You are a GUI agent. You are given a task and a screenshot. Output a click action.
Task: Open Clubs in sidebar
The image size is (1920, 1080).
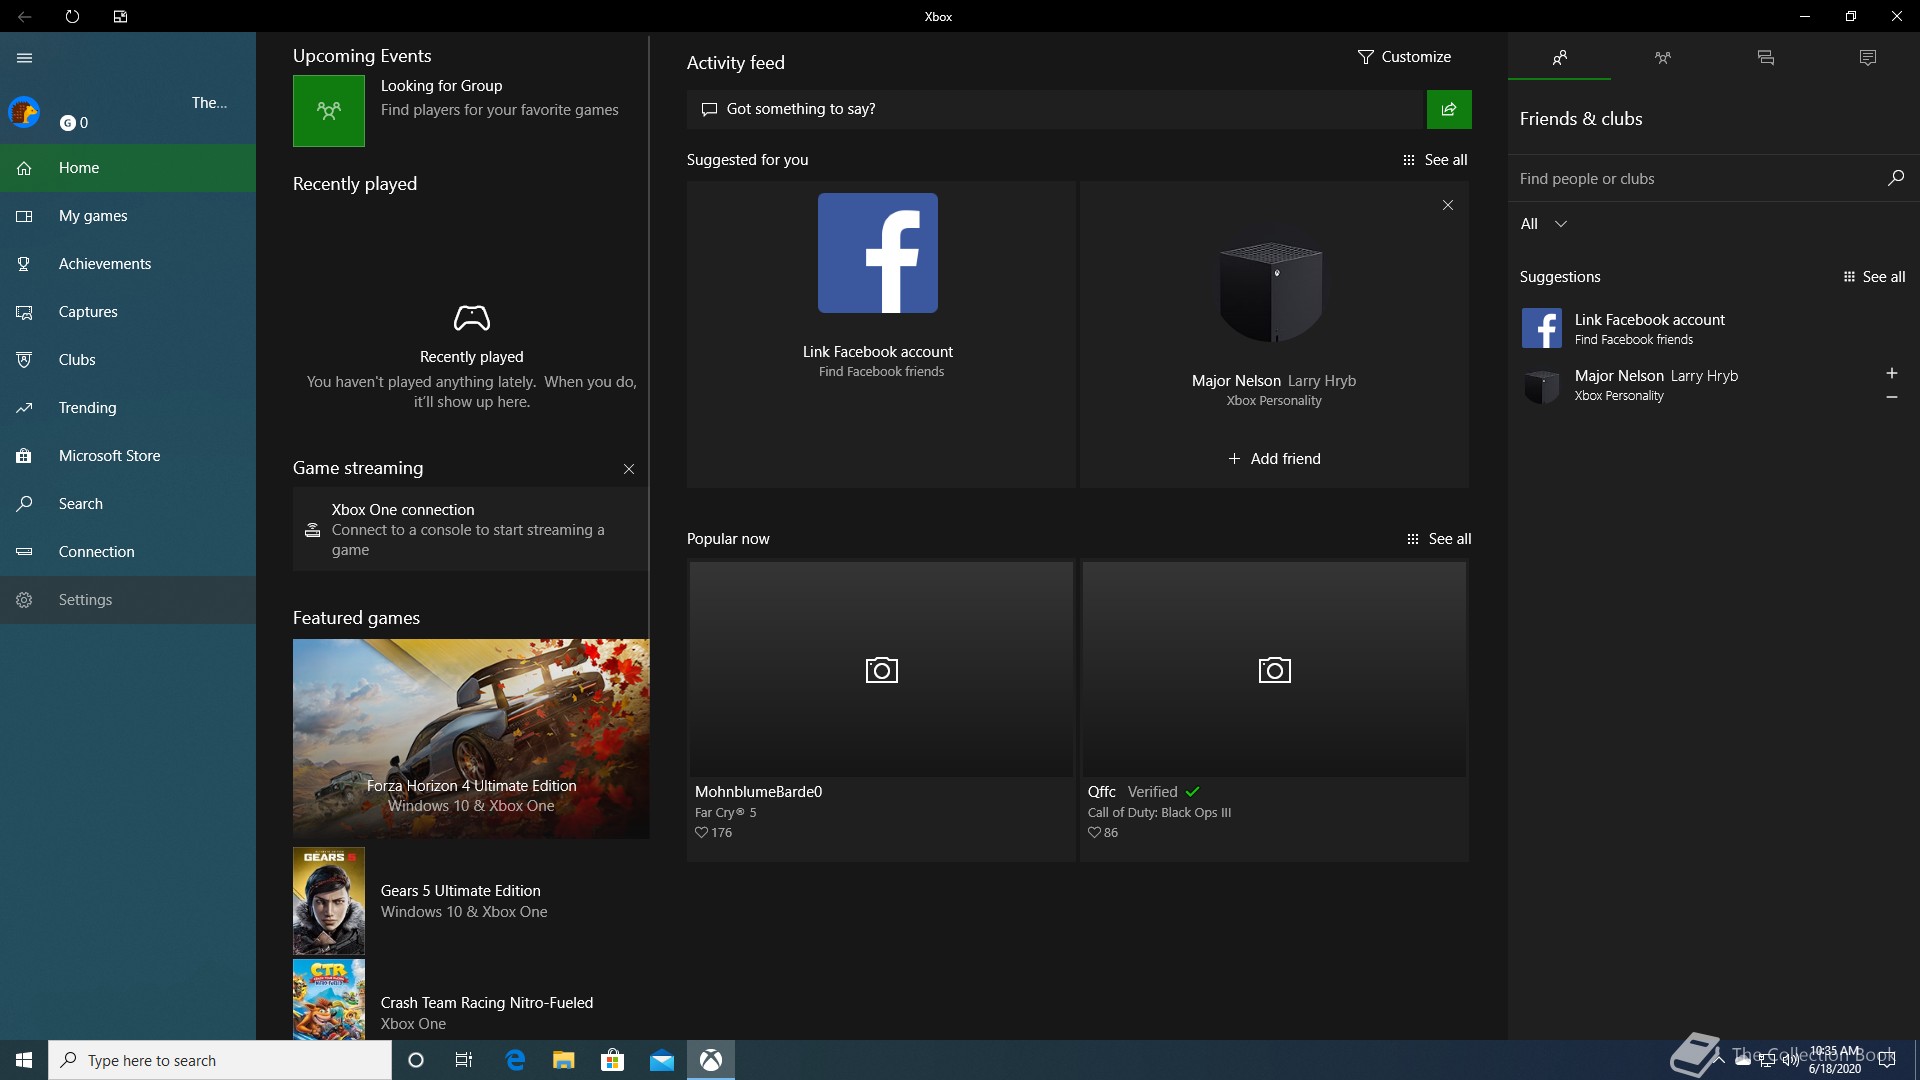pyautogui.click(x=128, y=360)
